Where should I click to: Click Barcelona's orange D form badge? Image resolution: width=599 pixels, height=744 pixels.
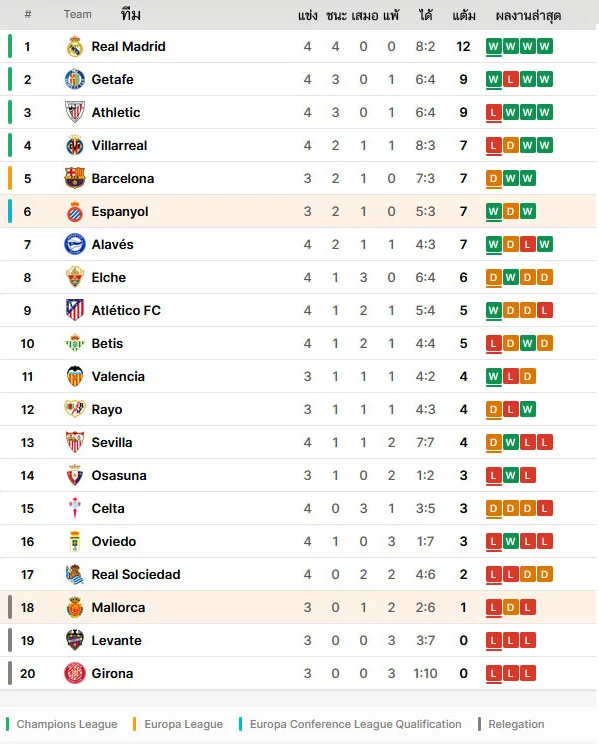click(494, 178)
